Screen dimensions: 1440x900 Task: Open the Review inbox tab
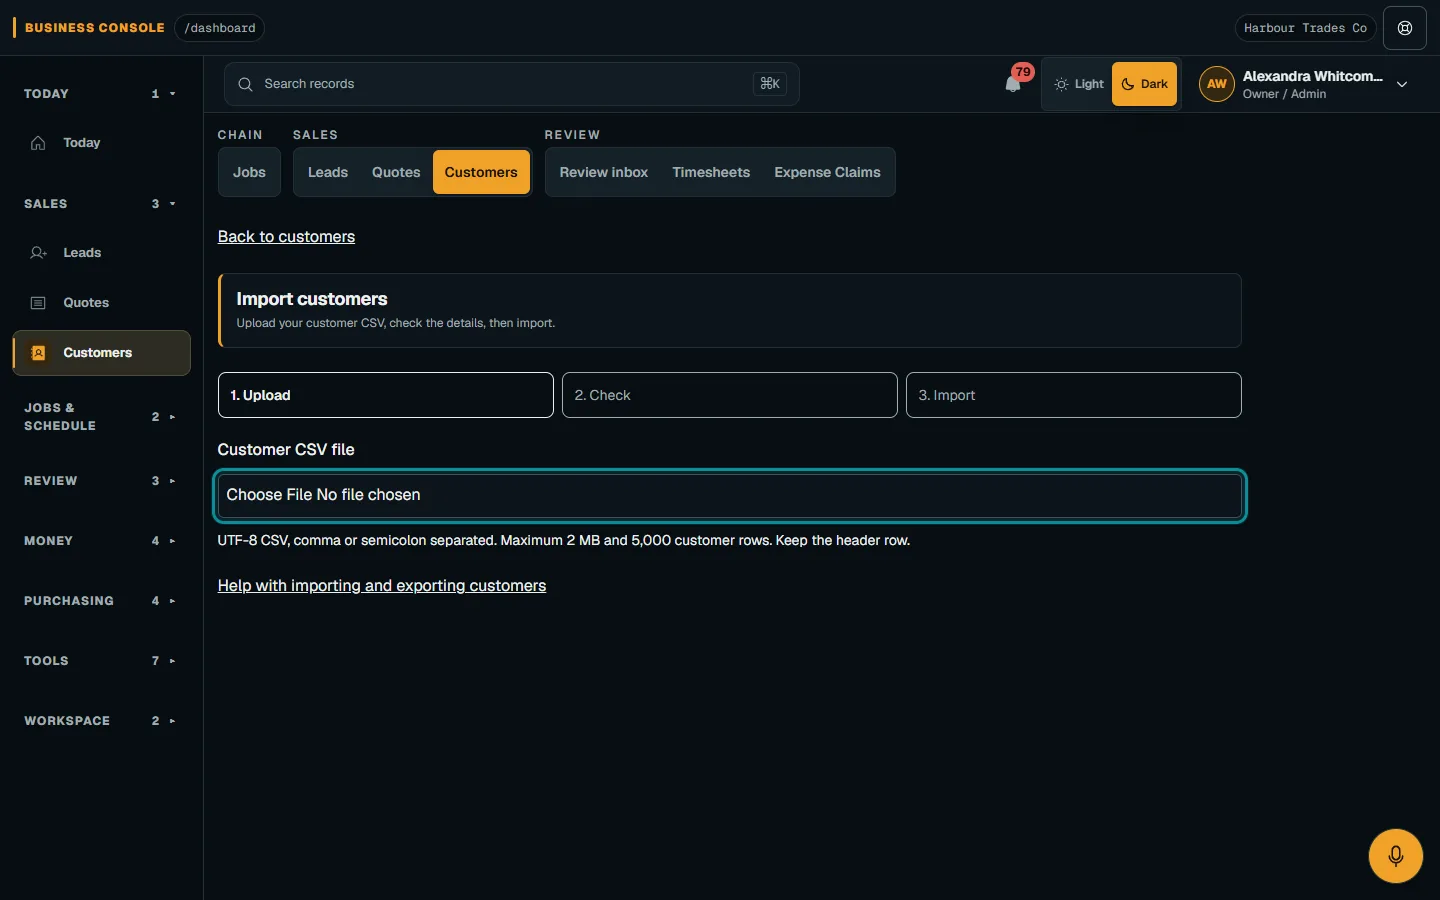604,172
